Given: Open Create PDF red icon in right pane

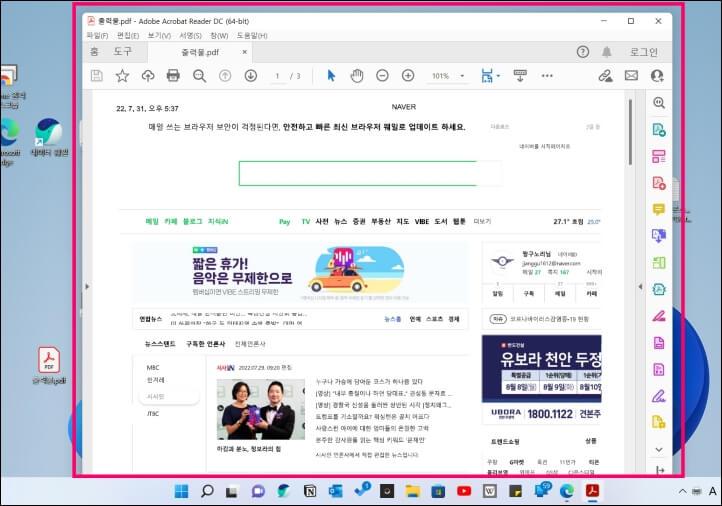Looking at the screenshot, I should [x=659, y=183].
